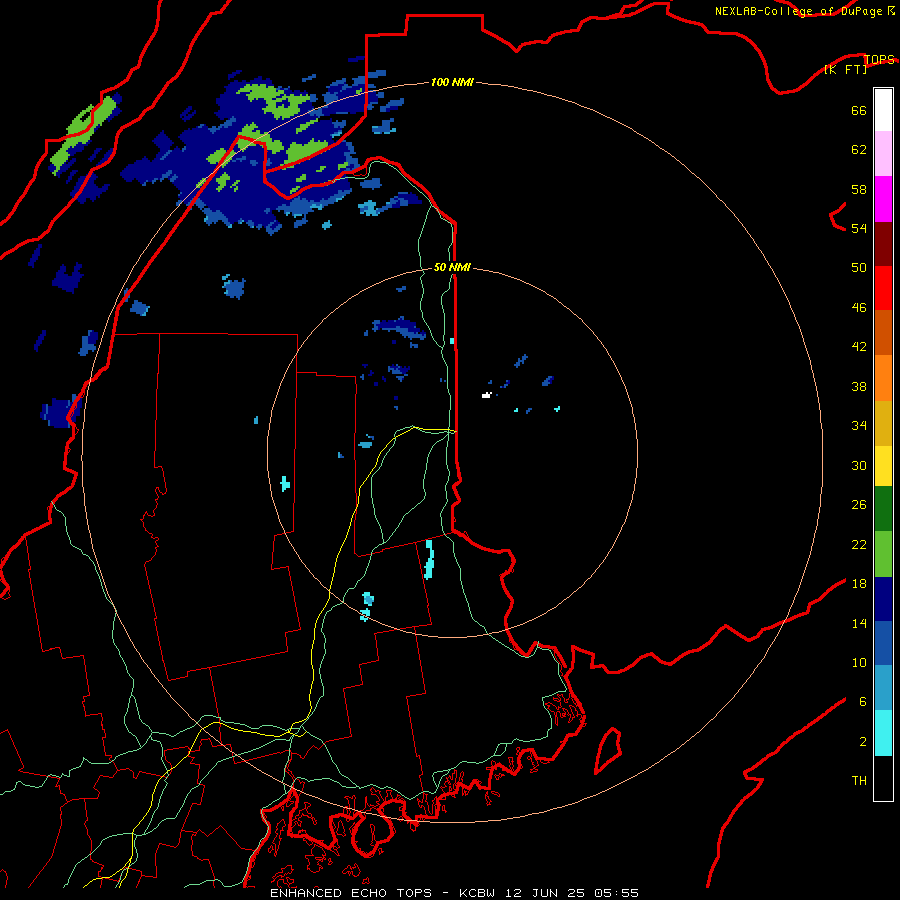Click the TOPS legend title
Image resolution: width=900 pixels, height=900 pixels.
(x=879, y=59)
